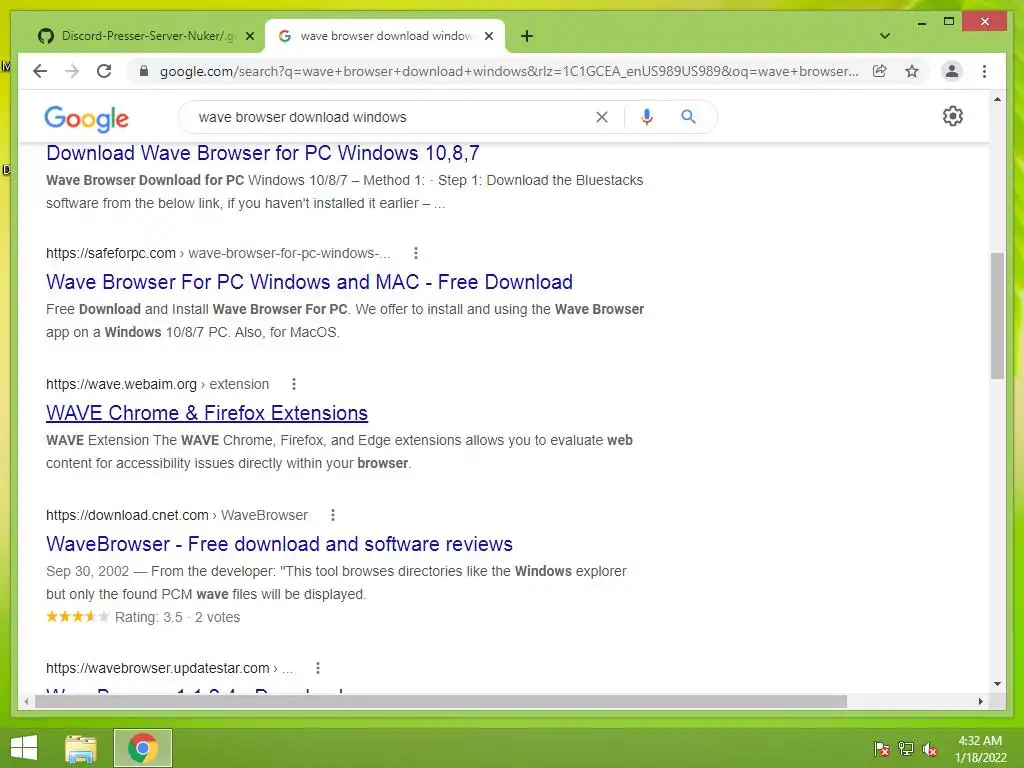Screen dimensions: 1024x768
Task: Reload the current page
Action: (104, 71)
